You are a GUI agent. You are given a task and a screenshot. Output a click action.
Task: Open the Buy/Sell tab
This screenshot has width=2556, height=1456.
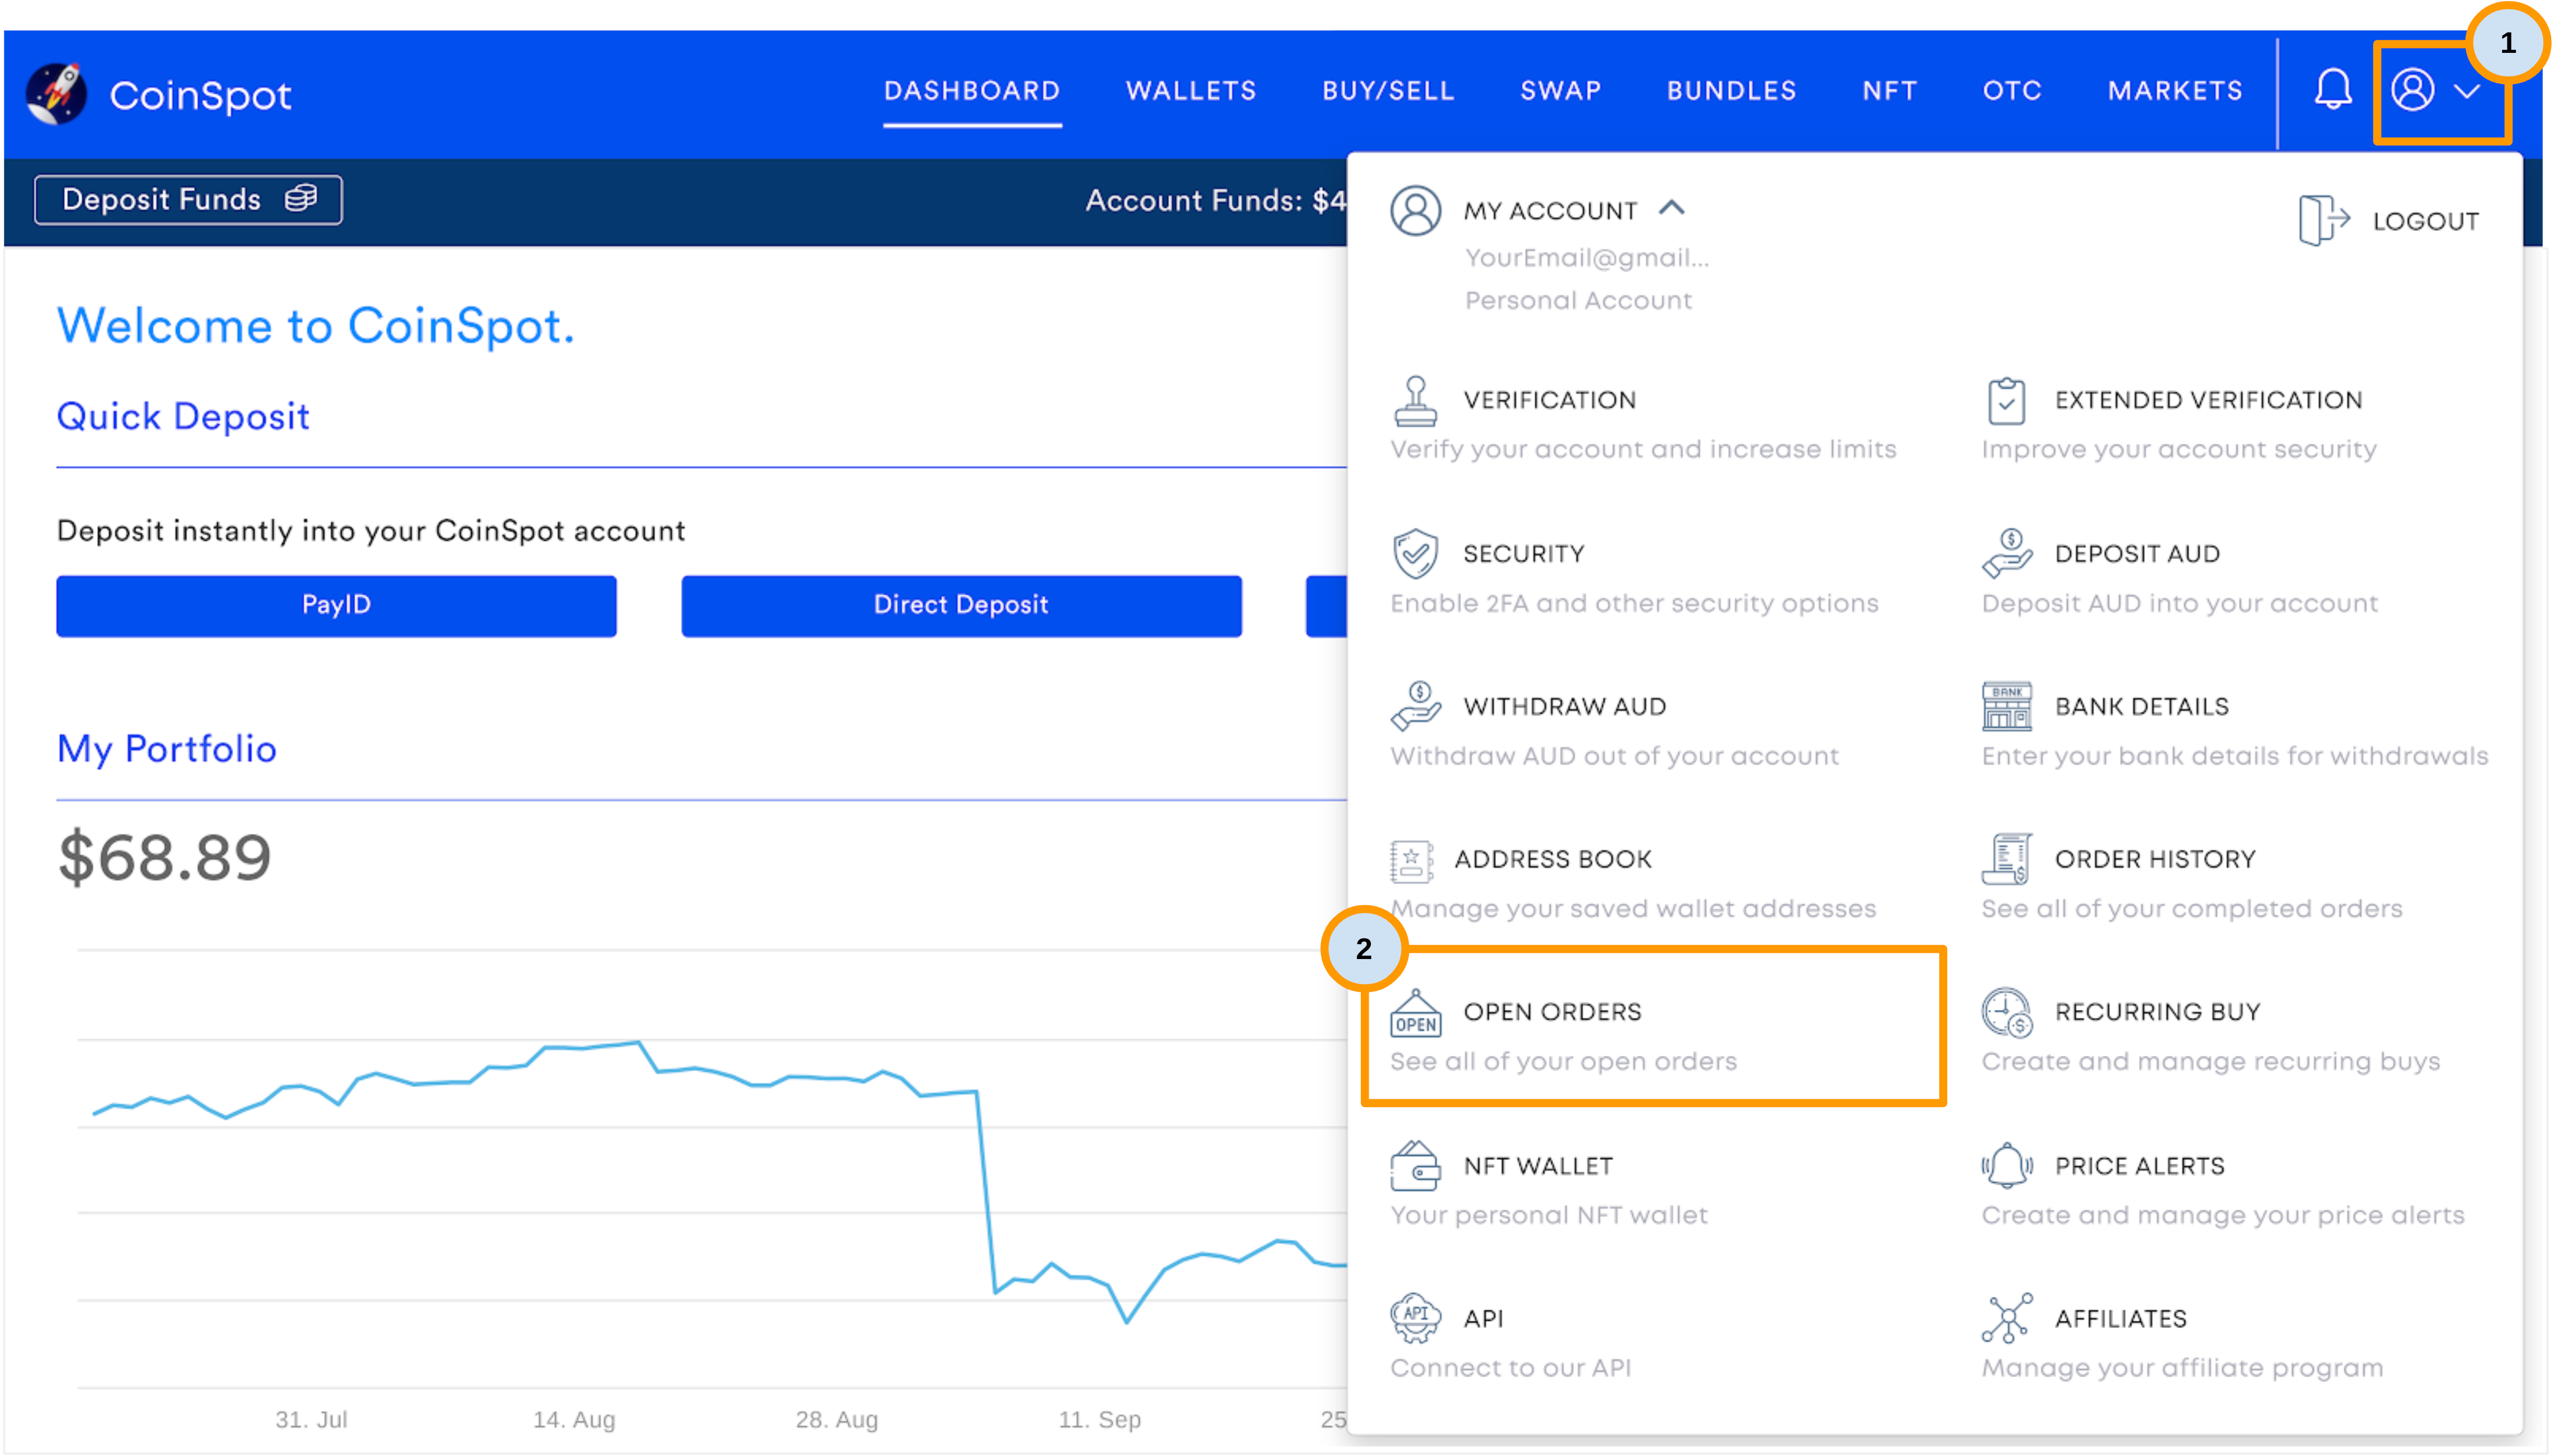1388,91
